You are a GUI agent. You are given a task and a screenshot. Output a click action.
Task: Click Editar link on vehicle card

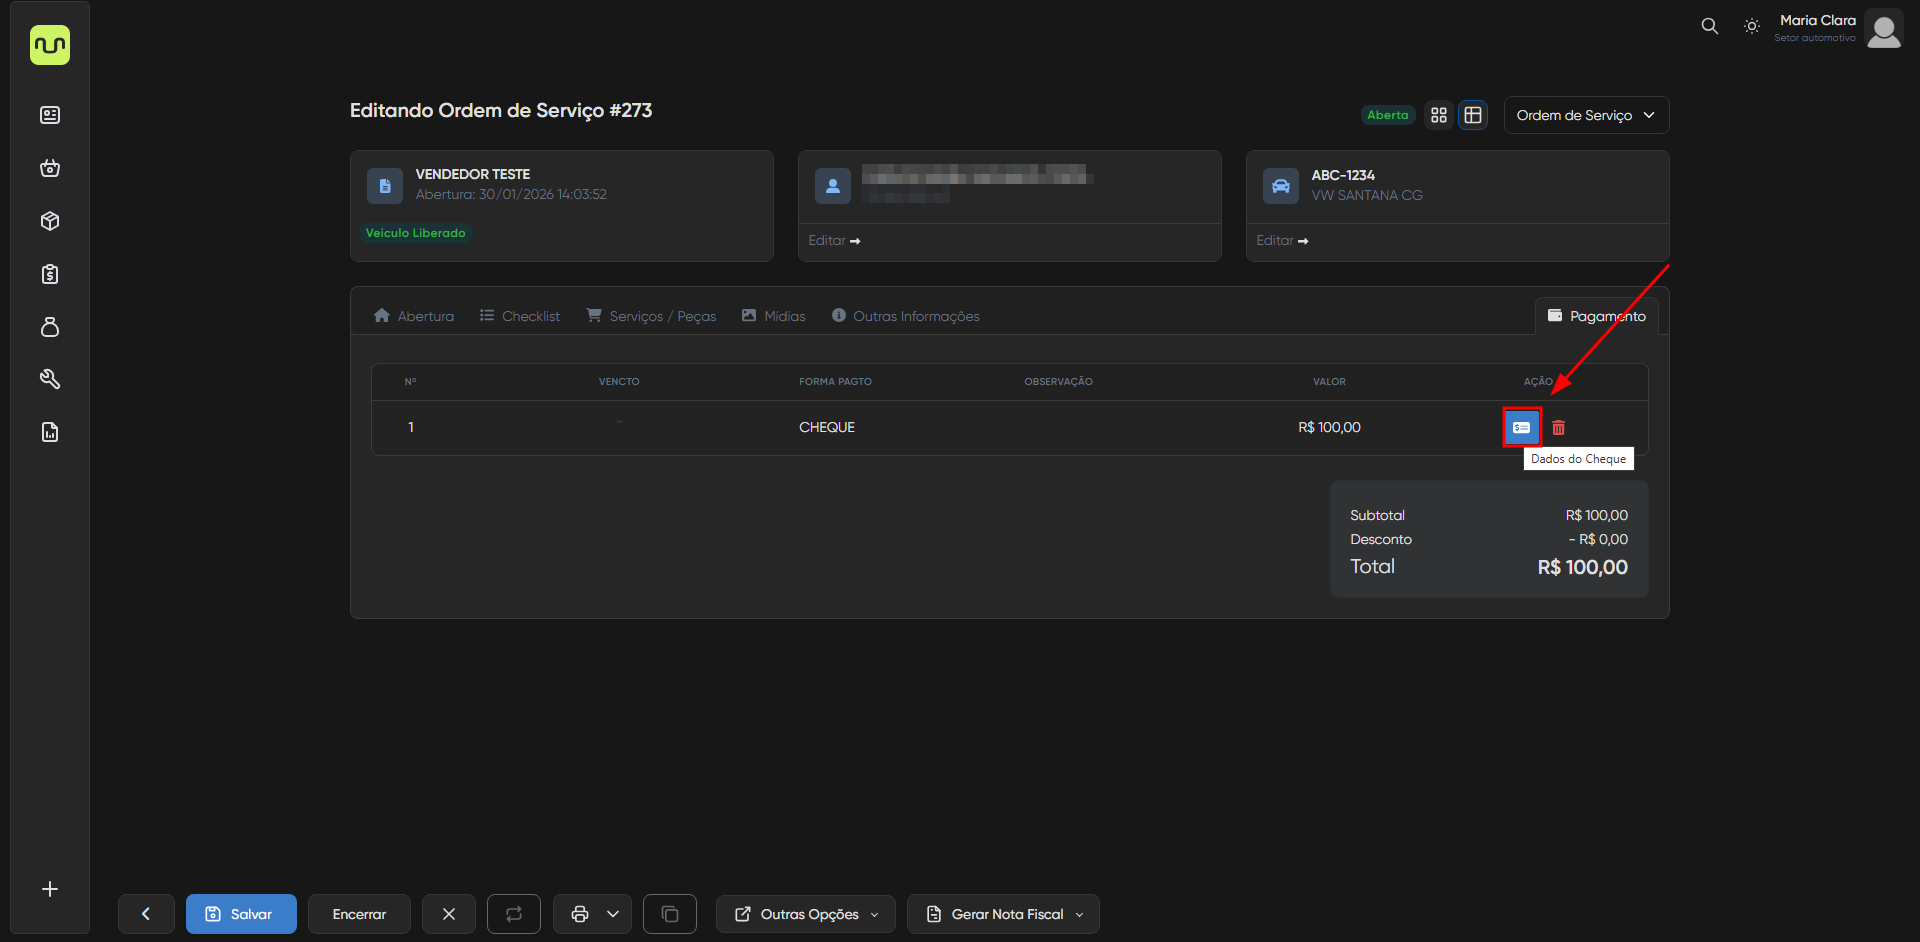click(x=1282, y=241)
